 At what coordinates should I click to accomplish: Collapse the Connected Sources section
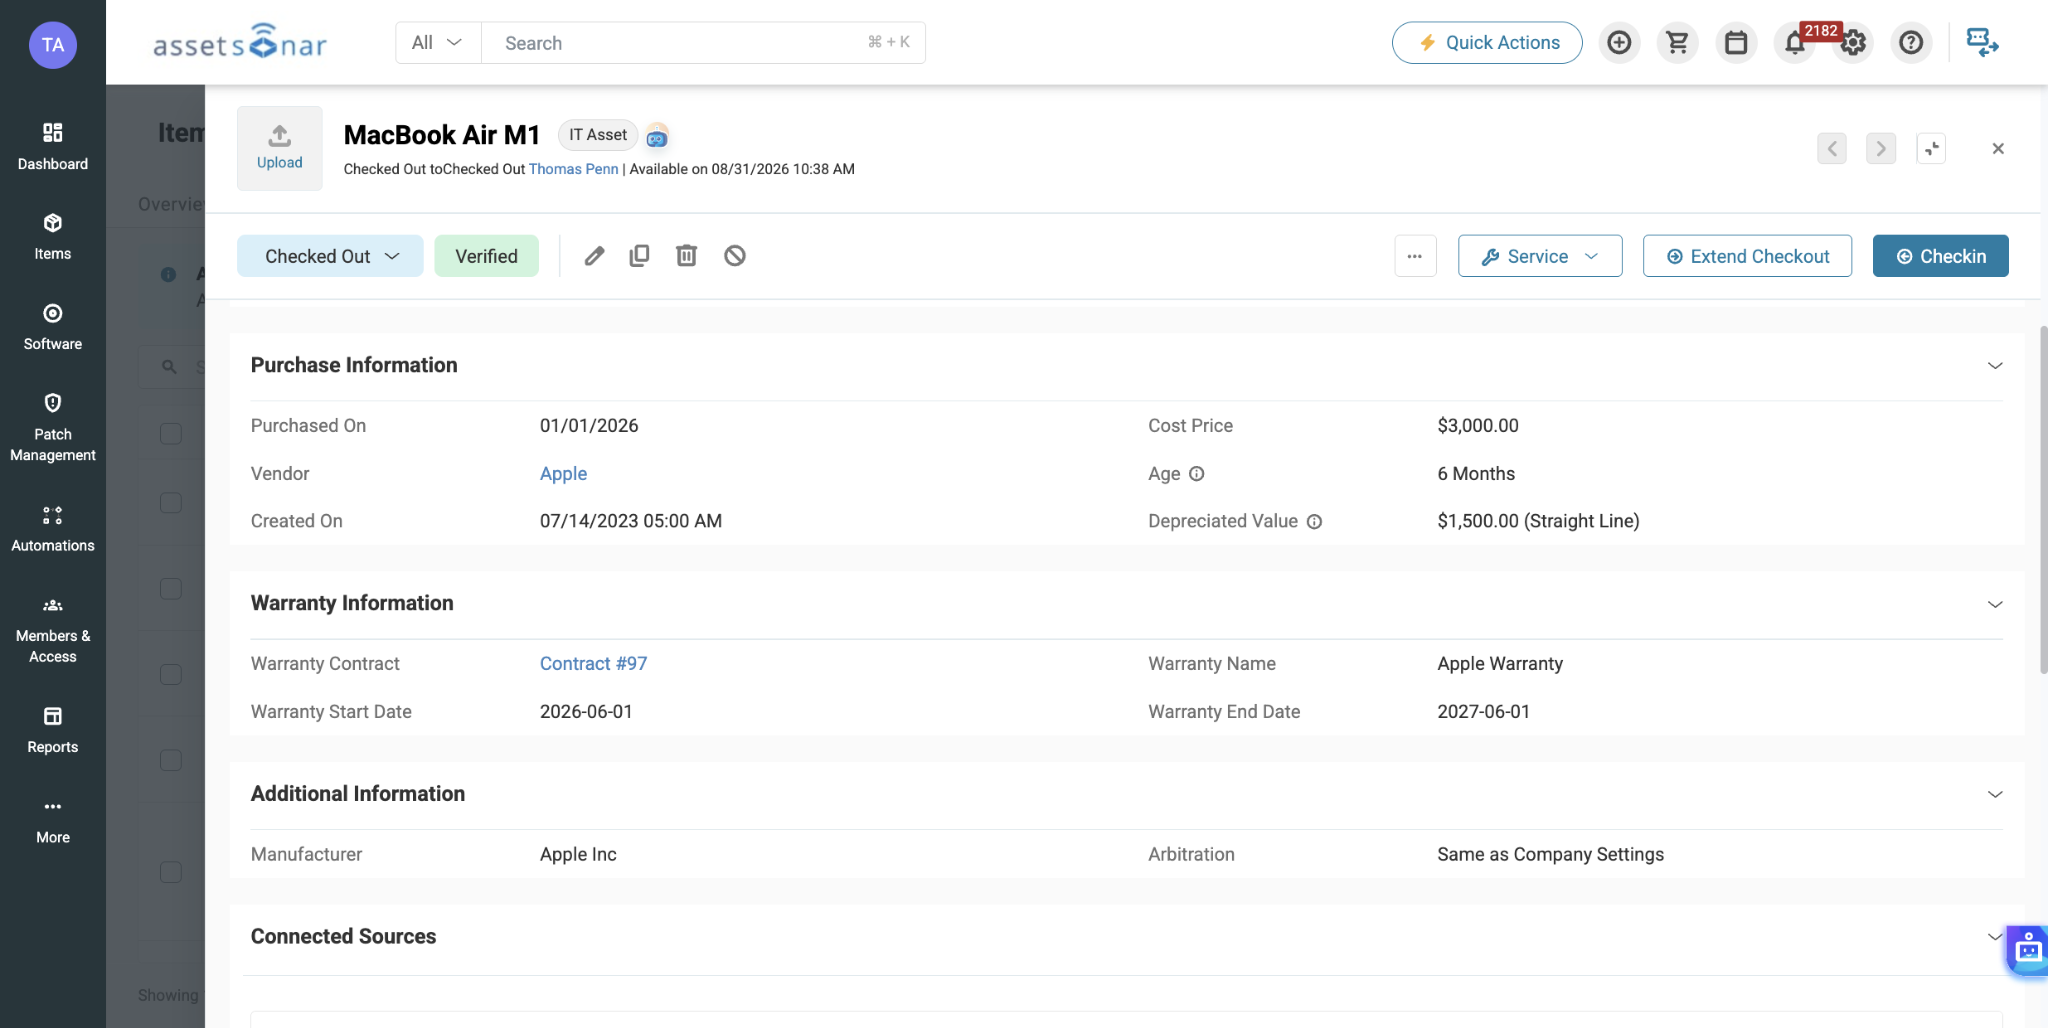pyautogui.click(x=1994, y=937)
